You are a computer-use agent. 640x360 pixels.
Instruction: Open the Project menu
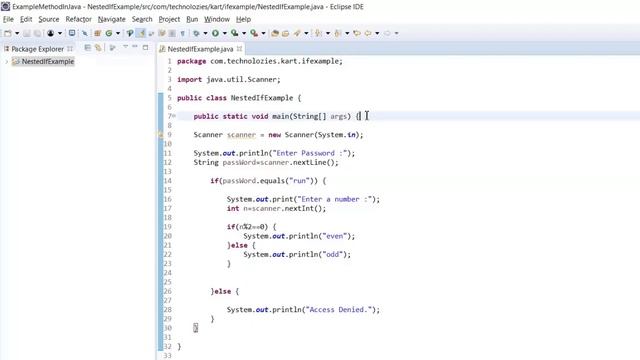(169, 19)
